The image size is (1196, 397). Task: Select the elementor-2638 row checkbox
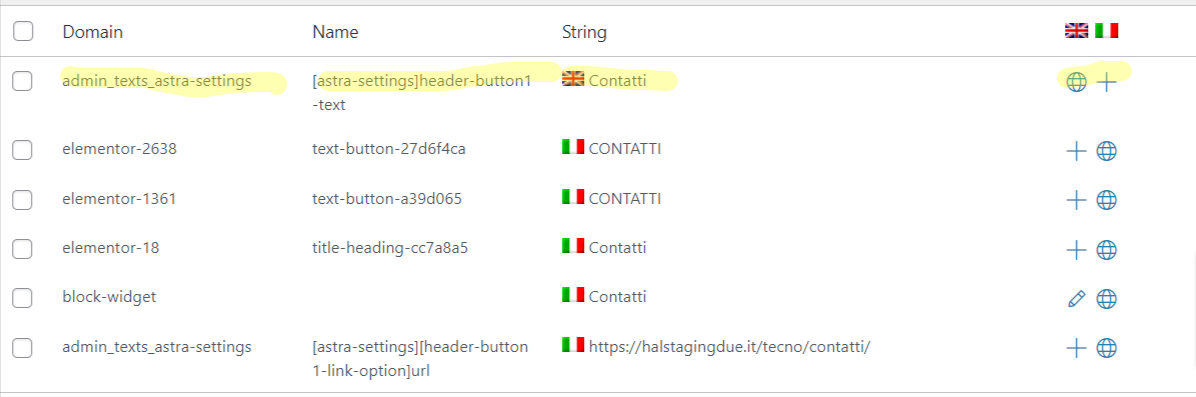pyautogui.click(x=23, y=150)
